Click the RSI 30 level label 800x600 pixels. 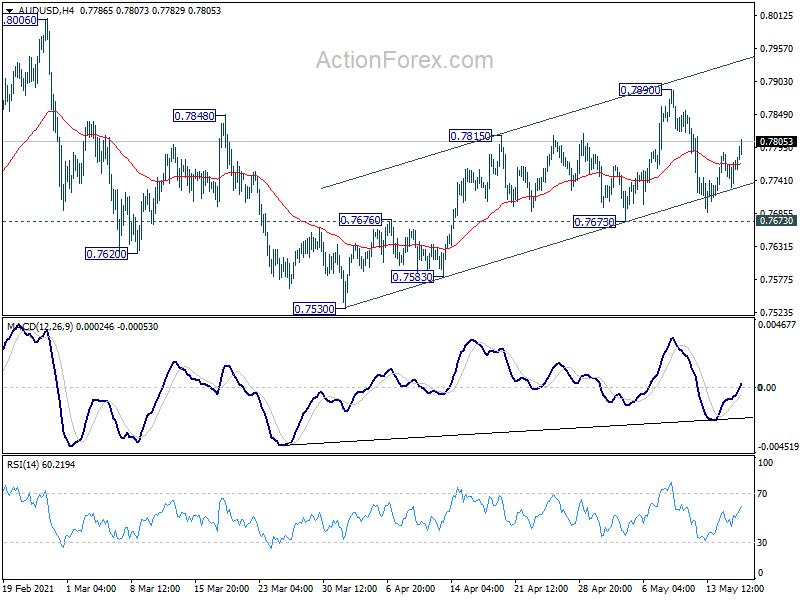point(762,543)
